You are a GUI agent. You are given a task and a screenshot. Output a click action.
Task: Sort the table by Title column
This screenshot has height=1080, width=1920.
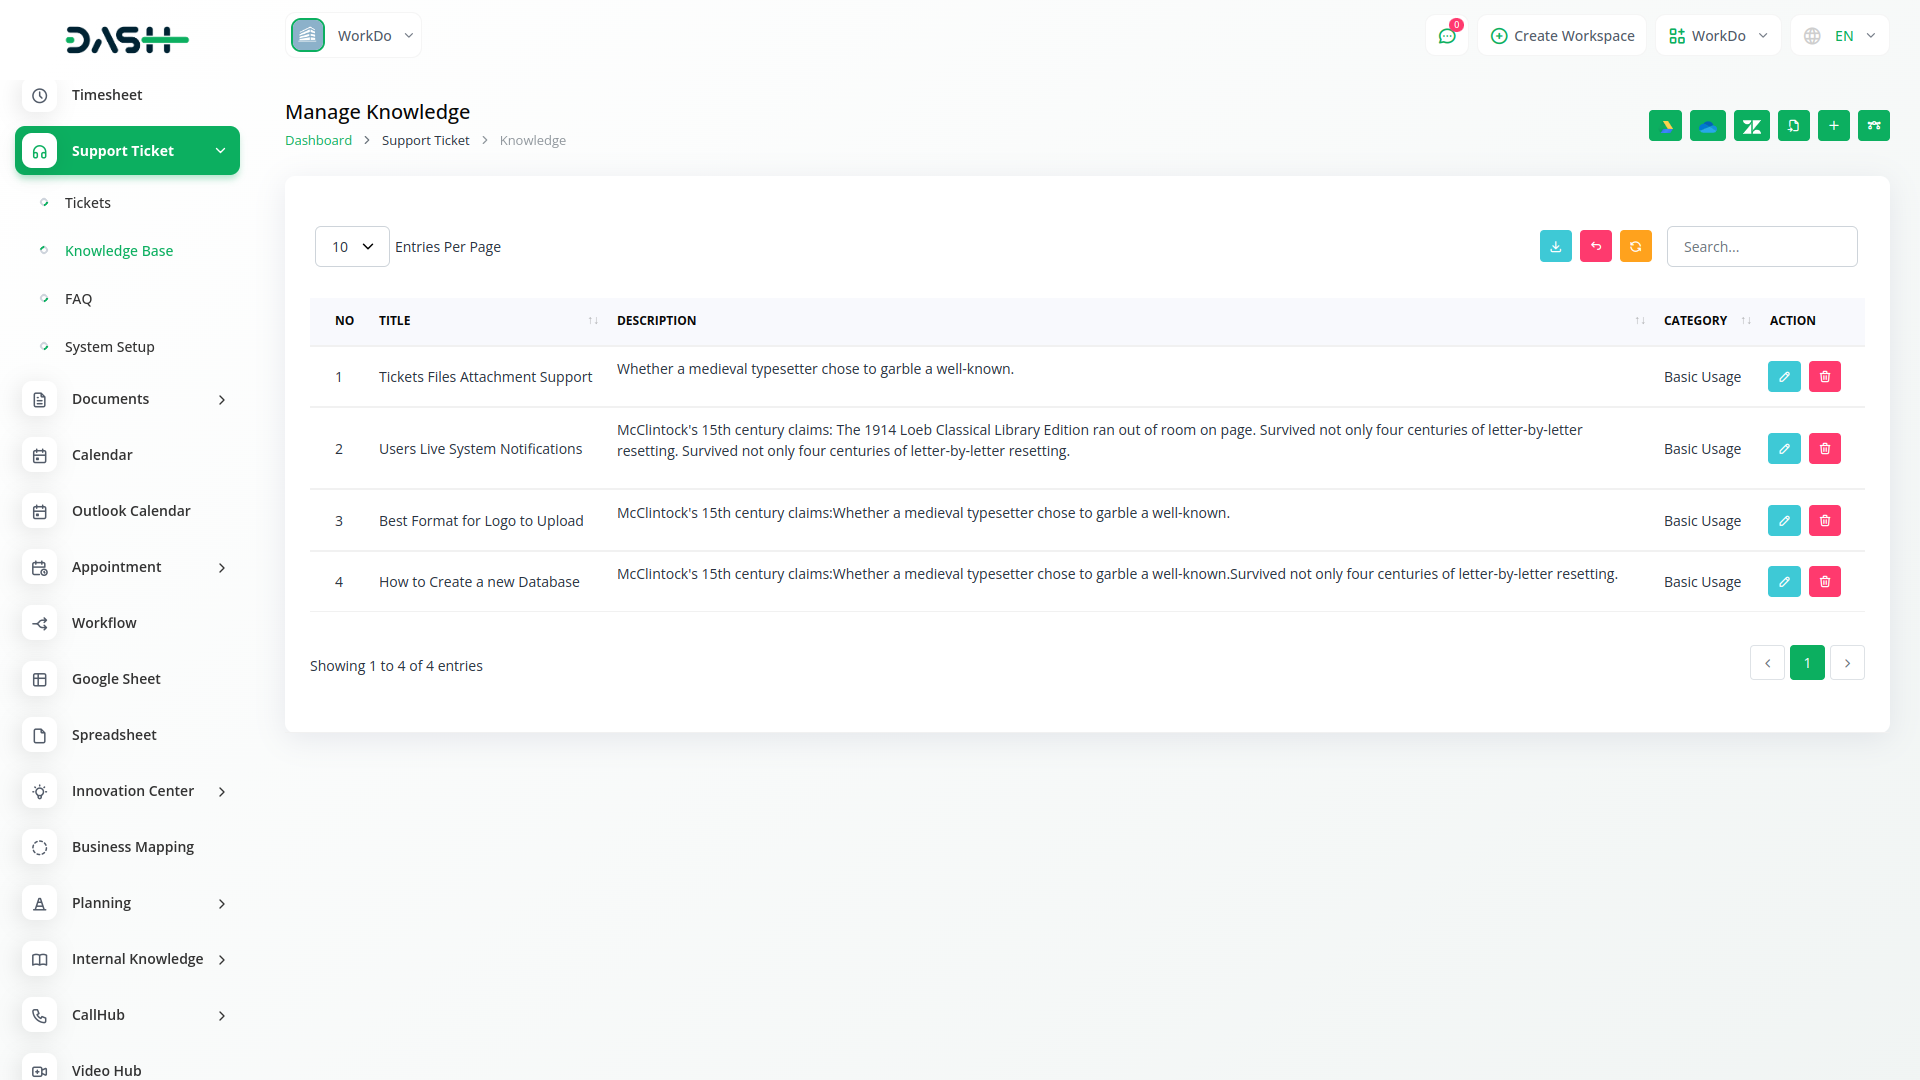(488, 321)
